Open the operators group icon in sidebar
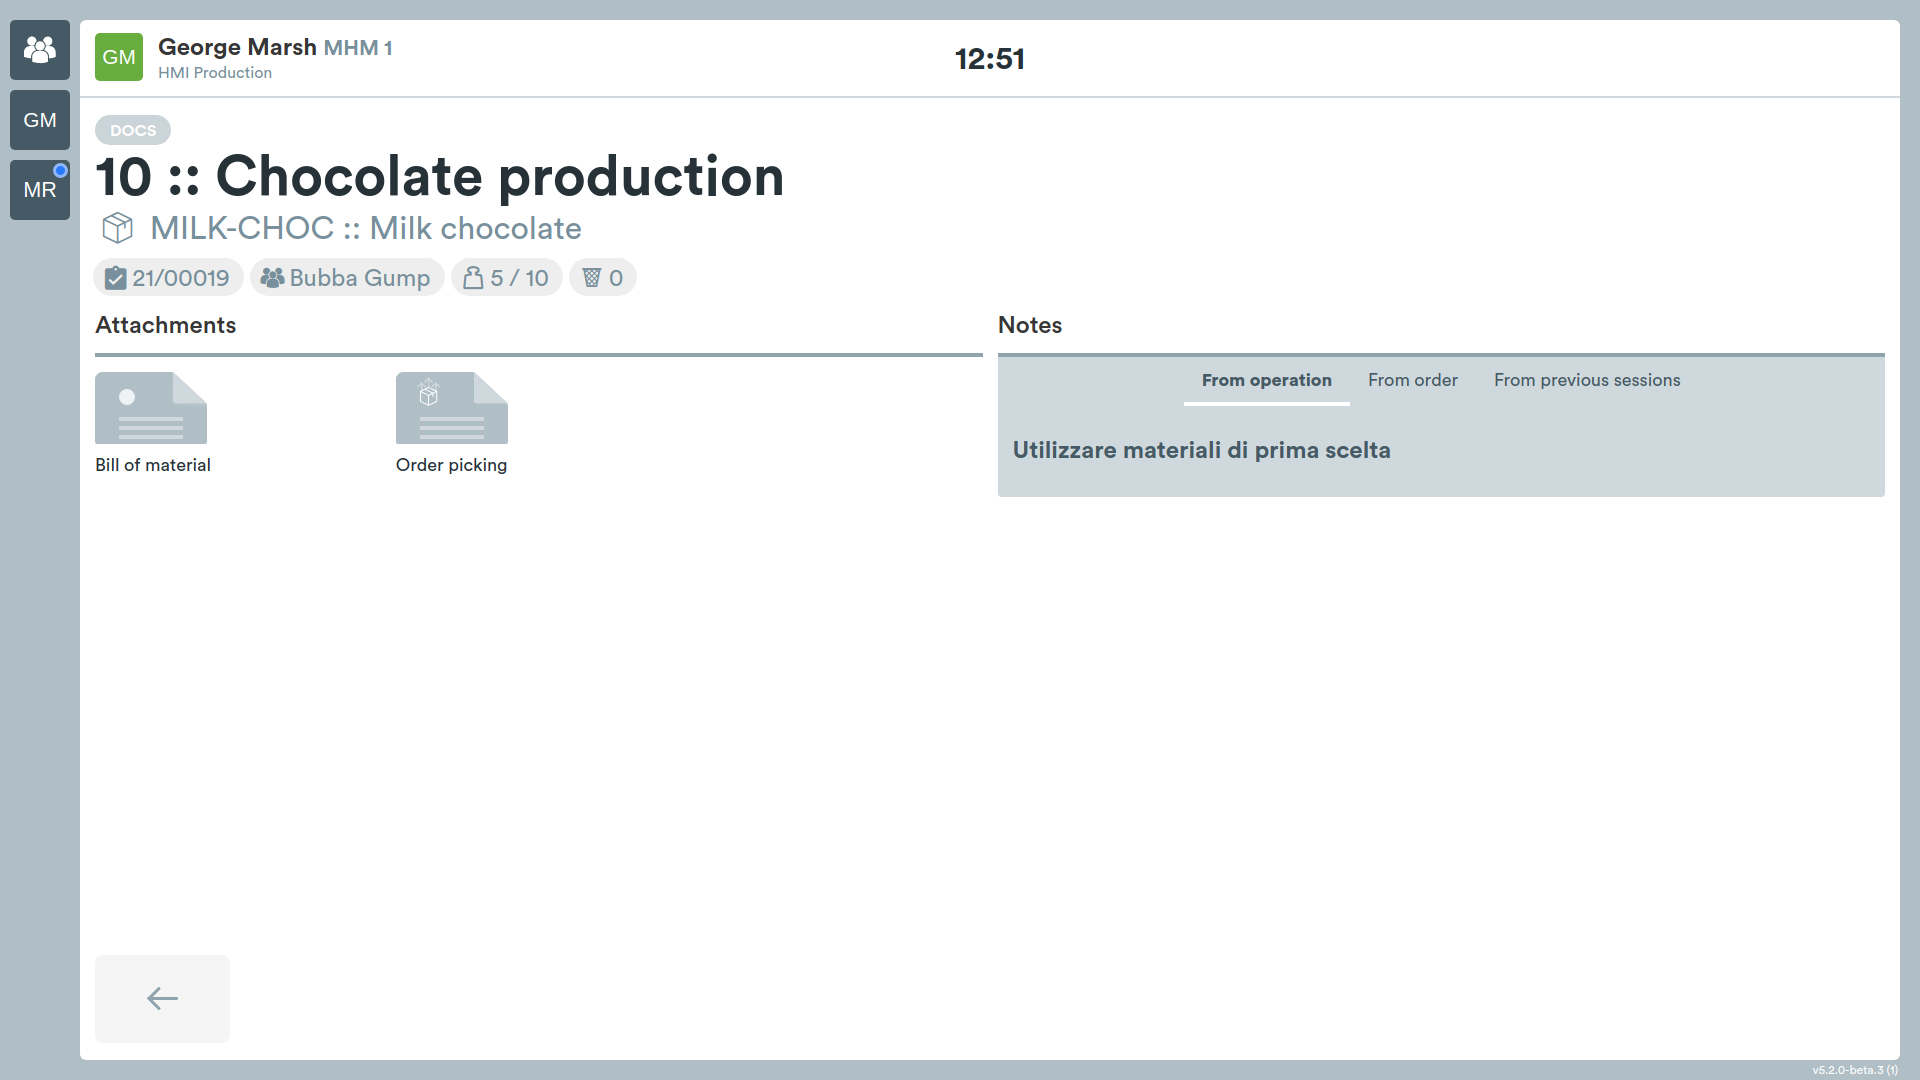Viewport: 1920px width, 1080px height. tap(40, 50)
